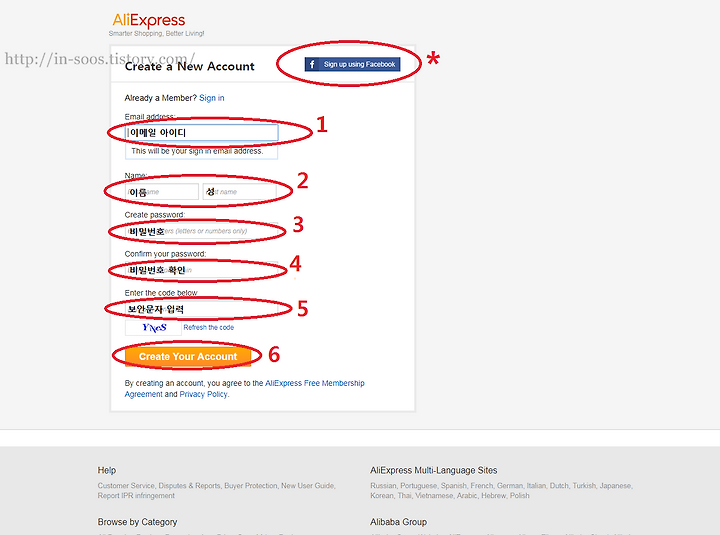Switch to German language site
720x535 pixels.
coord(510,486)
